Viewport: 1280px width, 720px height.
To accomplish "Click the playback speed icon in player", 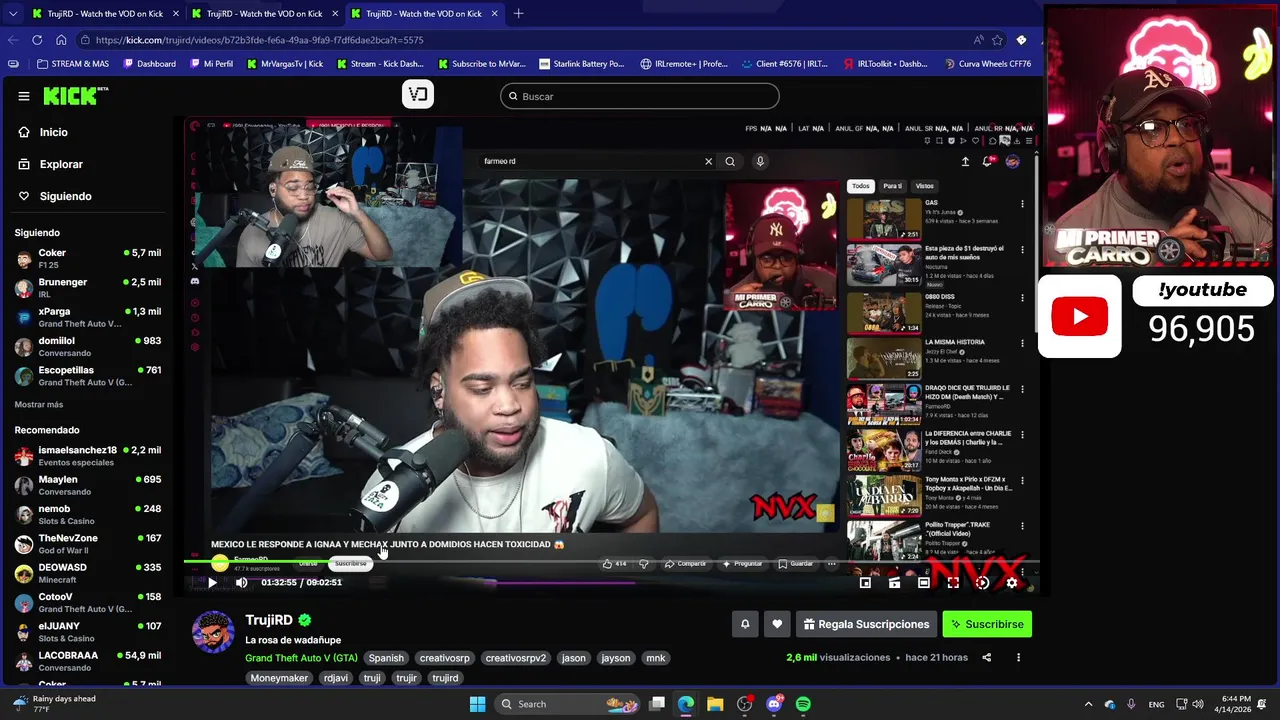I will (982, 582).
